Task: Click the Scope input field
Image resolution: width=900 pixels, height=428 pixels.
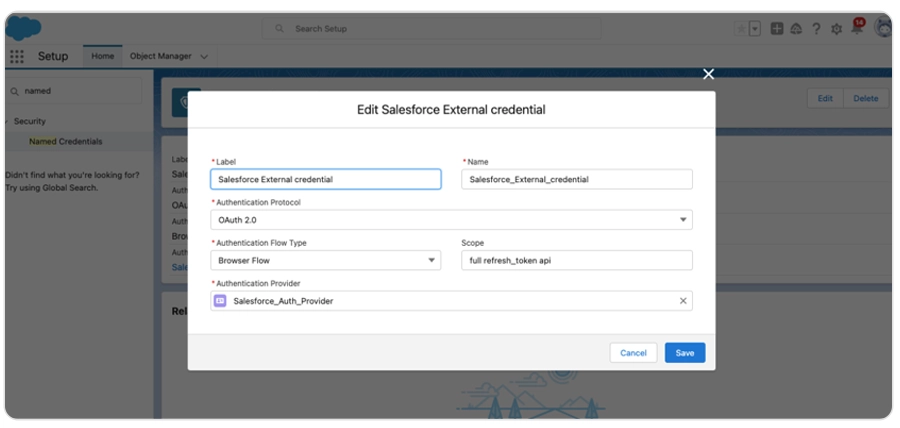Action: click(577, 261)
